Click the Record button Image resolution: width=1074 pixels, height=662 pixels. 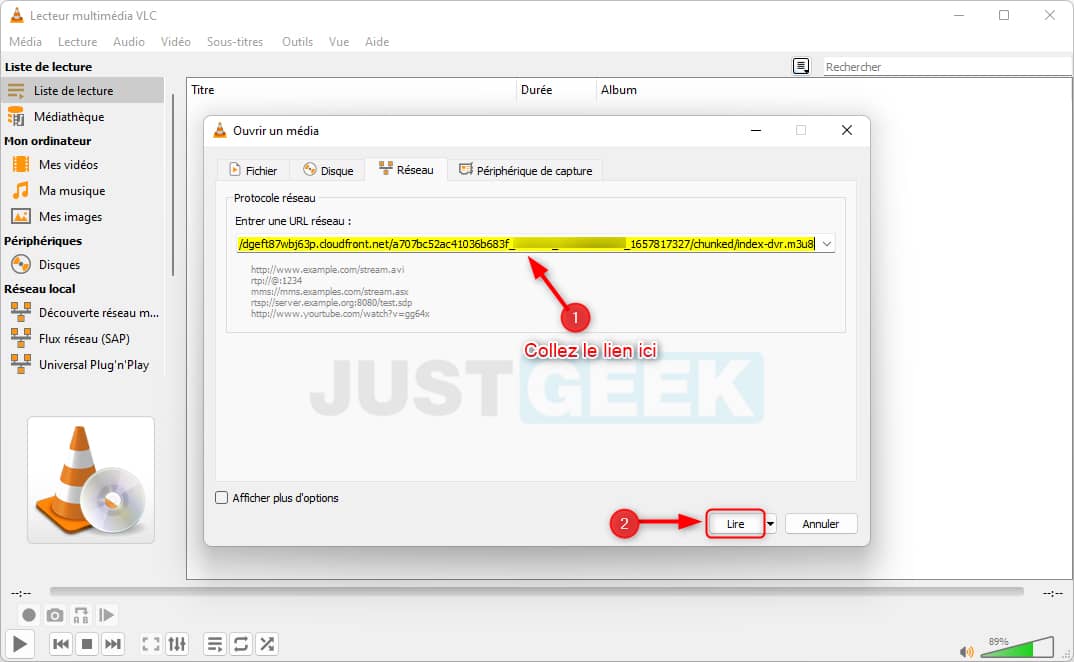click(x=28, y=615)
